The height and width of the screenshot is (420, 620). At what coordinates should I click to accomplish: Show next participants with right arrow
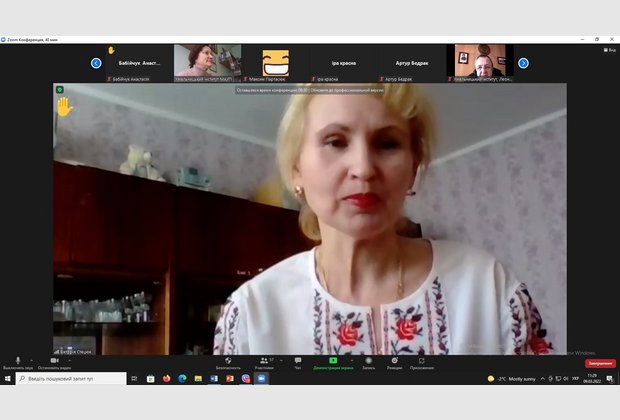point(523,63)
